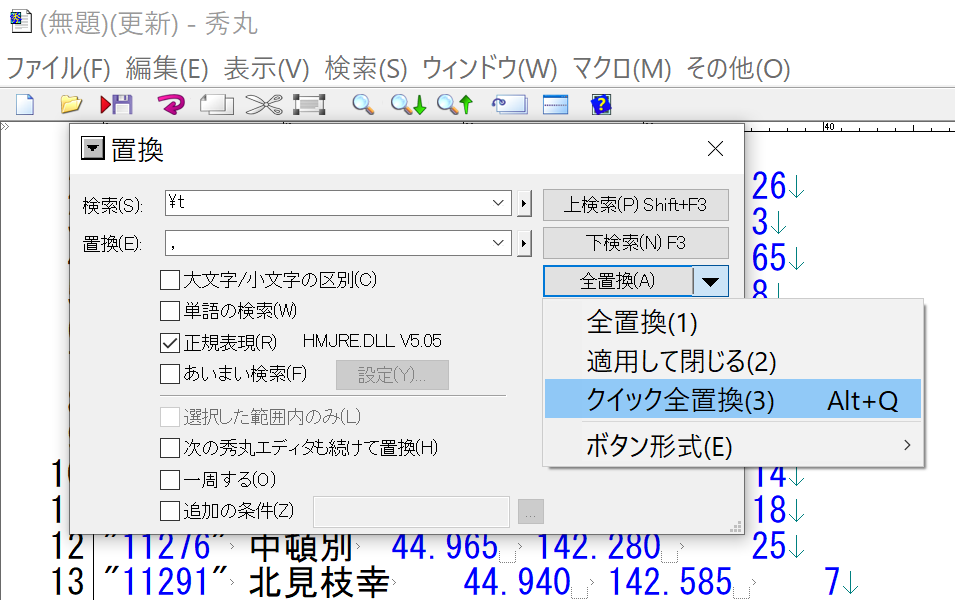Open the arrow menu beside 検索 field
This screenshot has height=600, width=955.
[524, 203]
